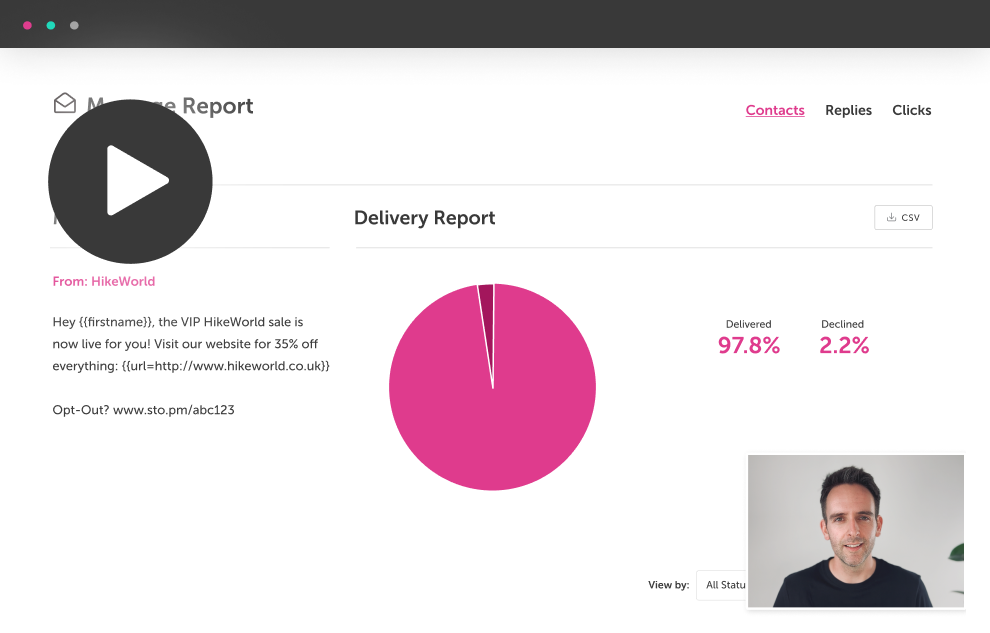The height and width of the screenshot is (633, 990).
Task: Click the From: HikeWorld sender text
Action: [x=104, y=281]
